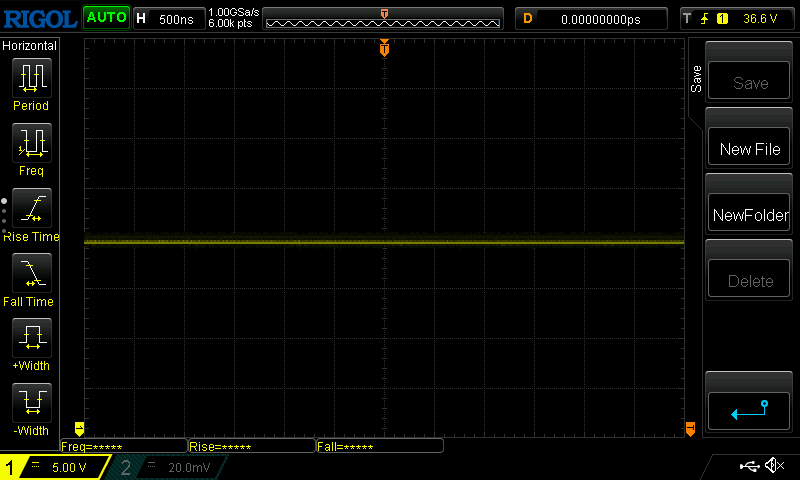Click the orange trigger position marker at top
The image size is (800, 480).
point(384,47)
